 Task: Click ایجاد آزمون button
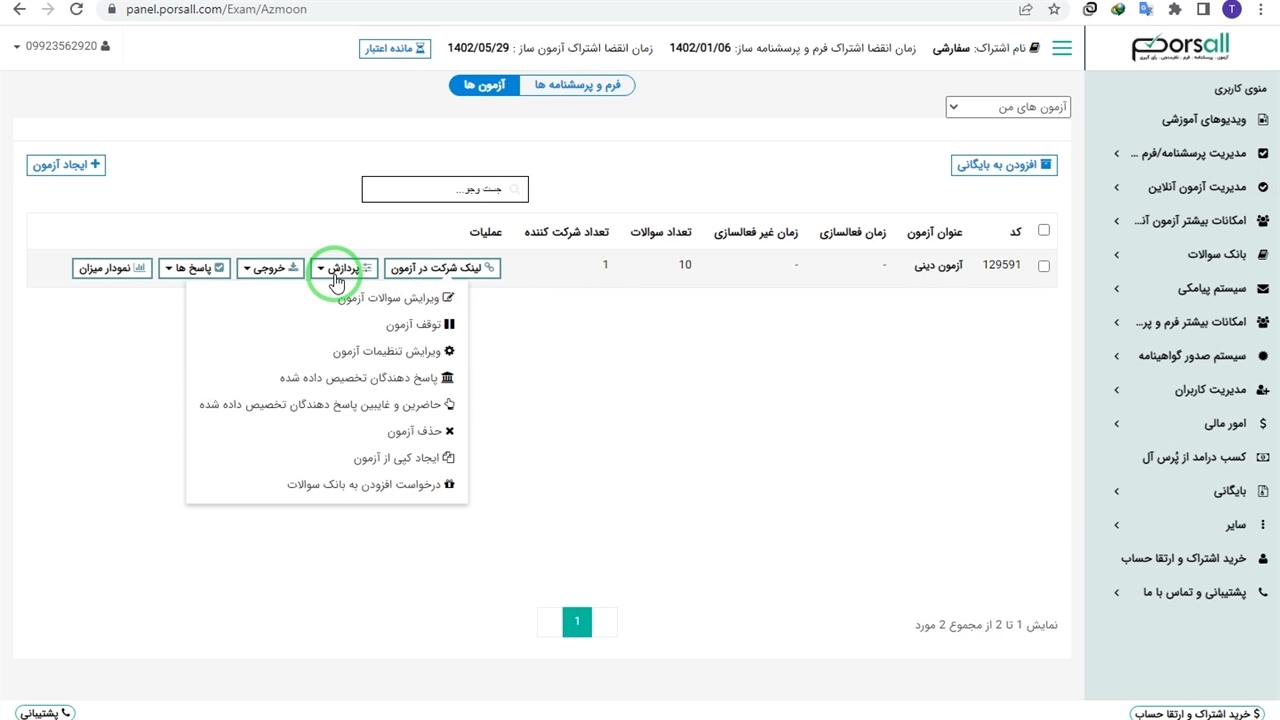[x=66, y=164]
